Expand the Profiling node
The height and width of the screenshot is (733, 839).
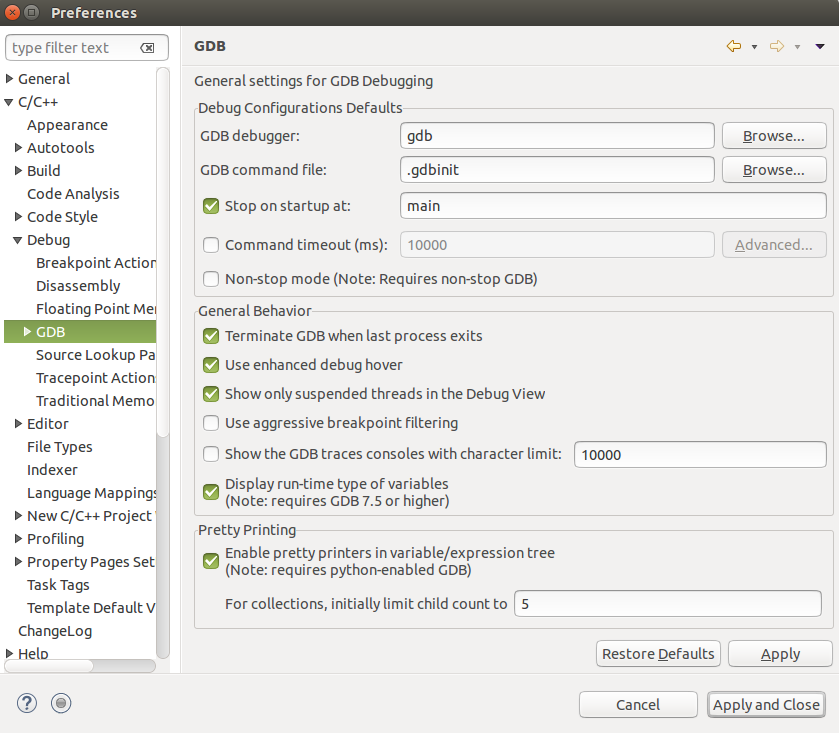18,539
